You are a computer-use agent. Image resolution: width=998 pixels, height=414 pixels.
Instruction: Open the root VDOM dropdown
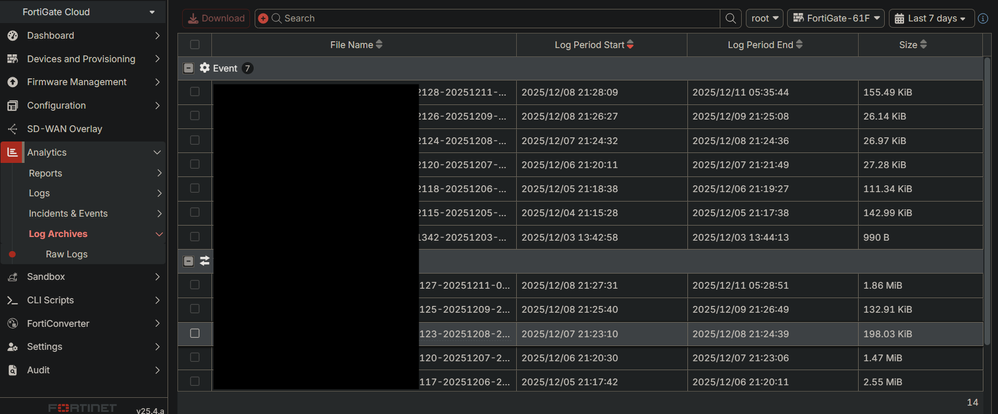coord(765,18)
